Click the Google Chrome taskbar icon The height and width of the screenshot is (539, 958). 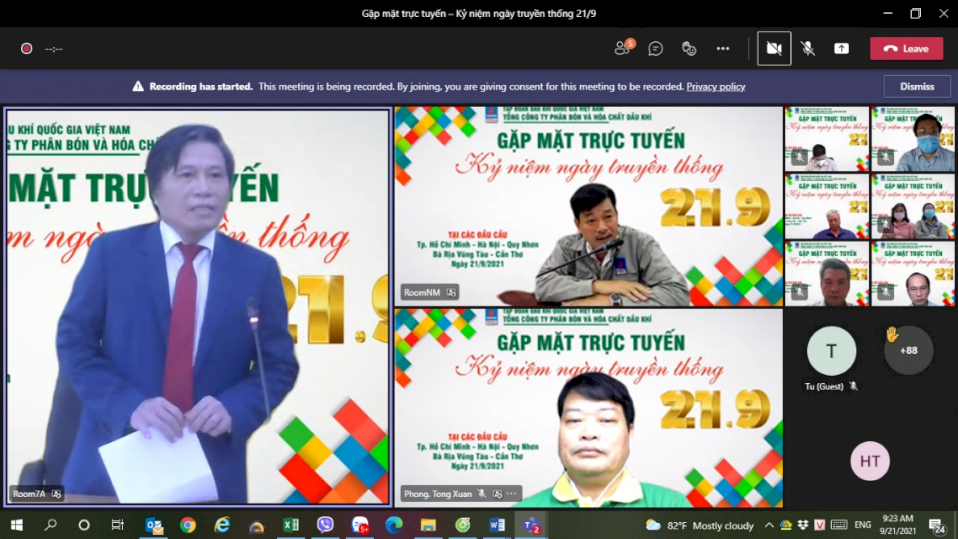point(188,525)
